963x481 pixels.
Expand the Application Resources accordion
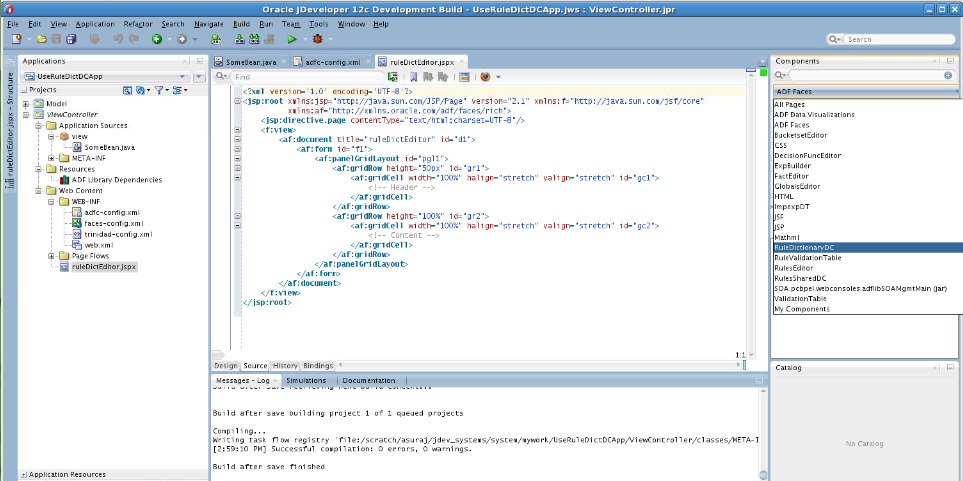[24, 475]
